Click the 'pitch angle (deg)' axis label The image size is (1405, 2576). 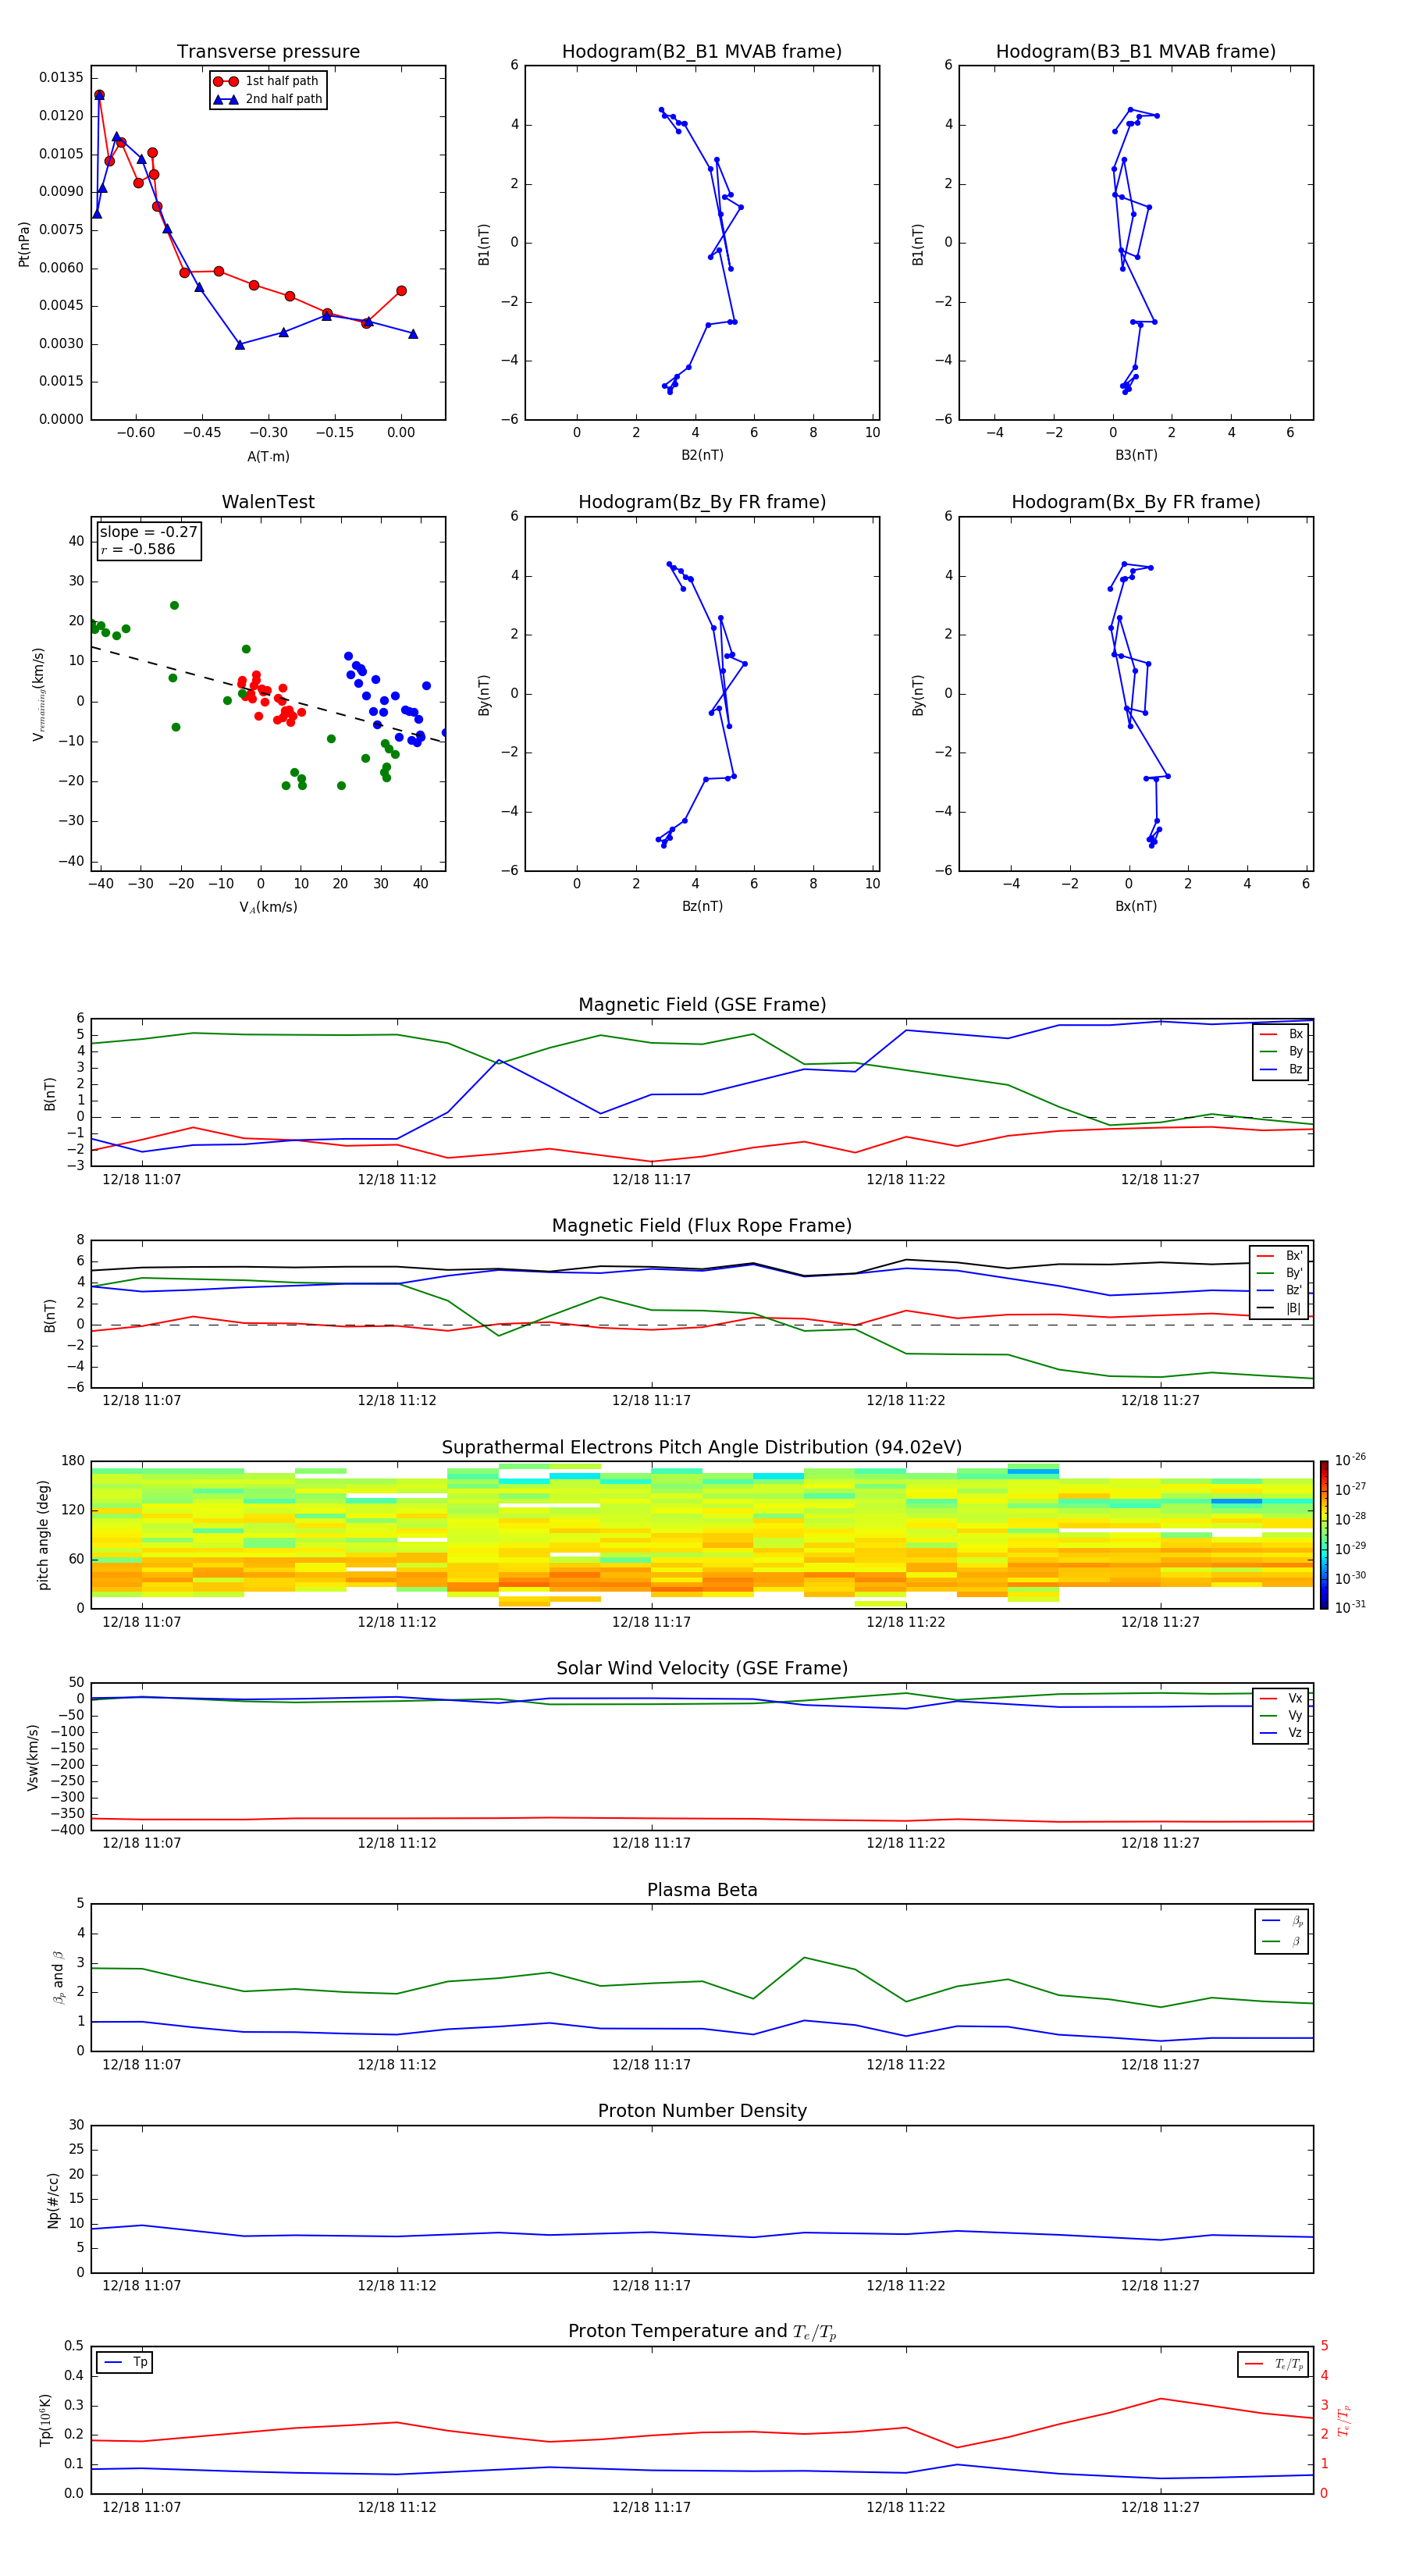[43, 1535]
